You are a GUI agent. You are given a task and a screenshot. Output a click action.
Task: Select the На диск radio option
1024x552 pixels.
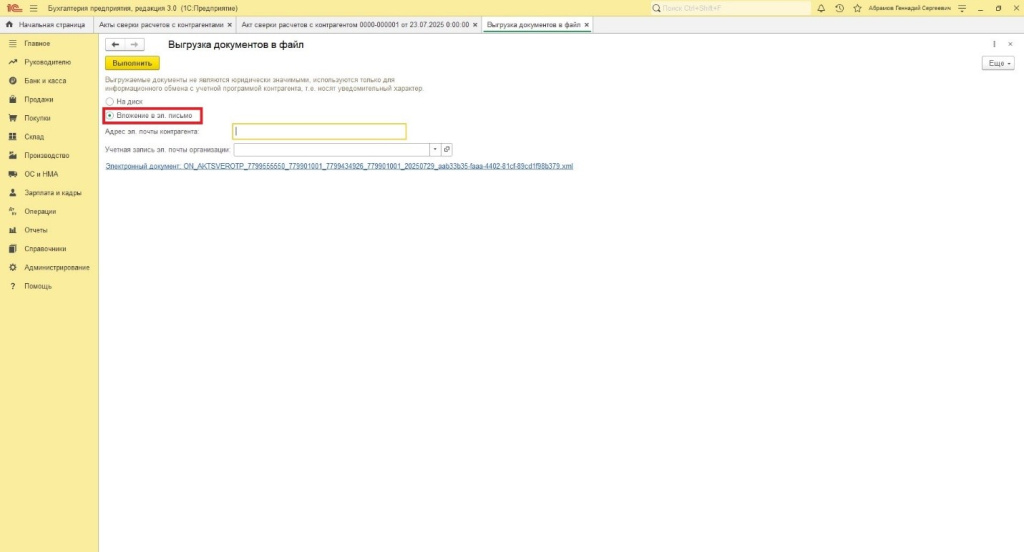point(110,101)
